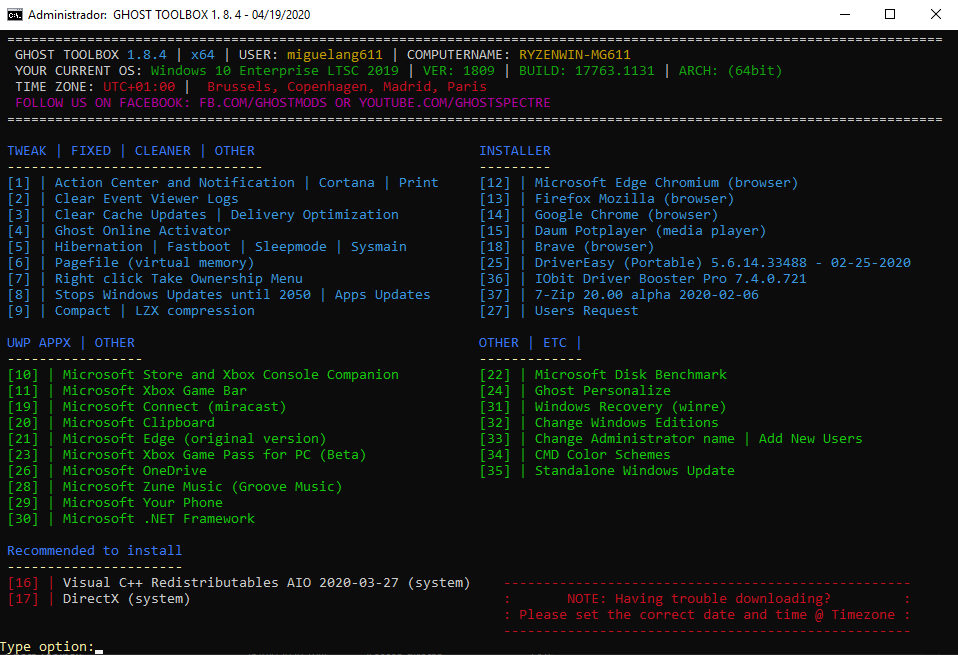Click username 'miguelang611' in header
The width and height of the screenshot is (958, 655).
click(x=335, y=54)
